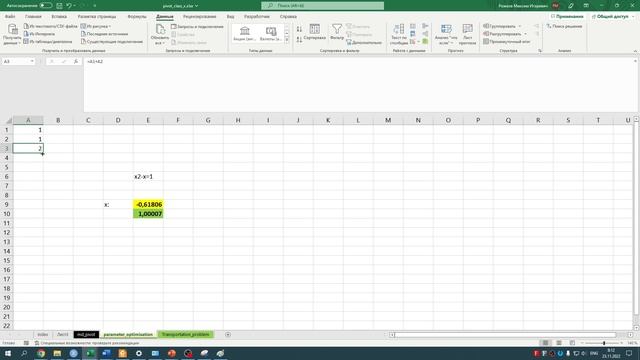This screenshot has height=360, width=640.
Task: Open the Windows Start menu
Action: tap(8, 353)
